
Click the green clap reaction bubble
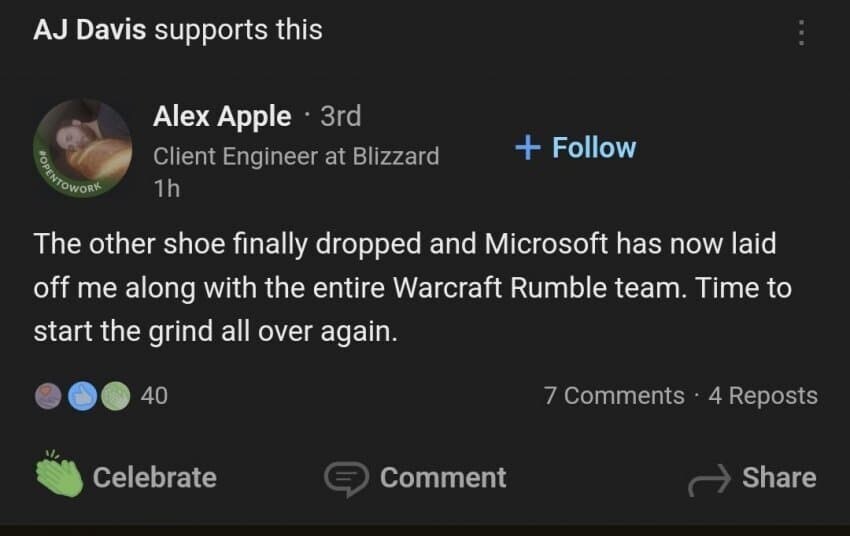[x=115, y=396]
